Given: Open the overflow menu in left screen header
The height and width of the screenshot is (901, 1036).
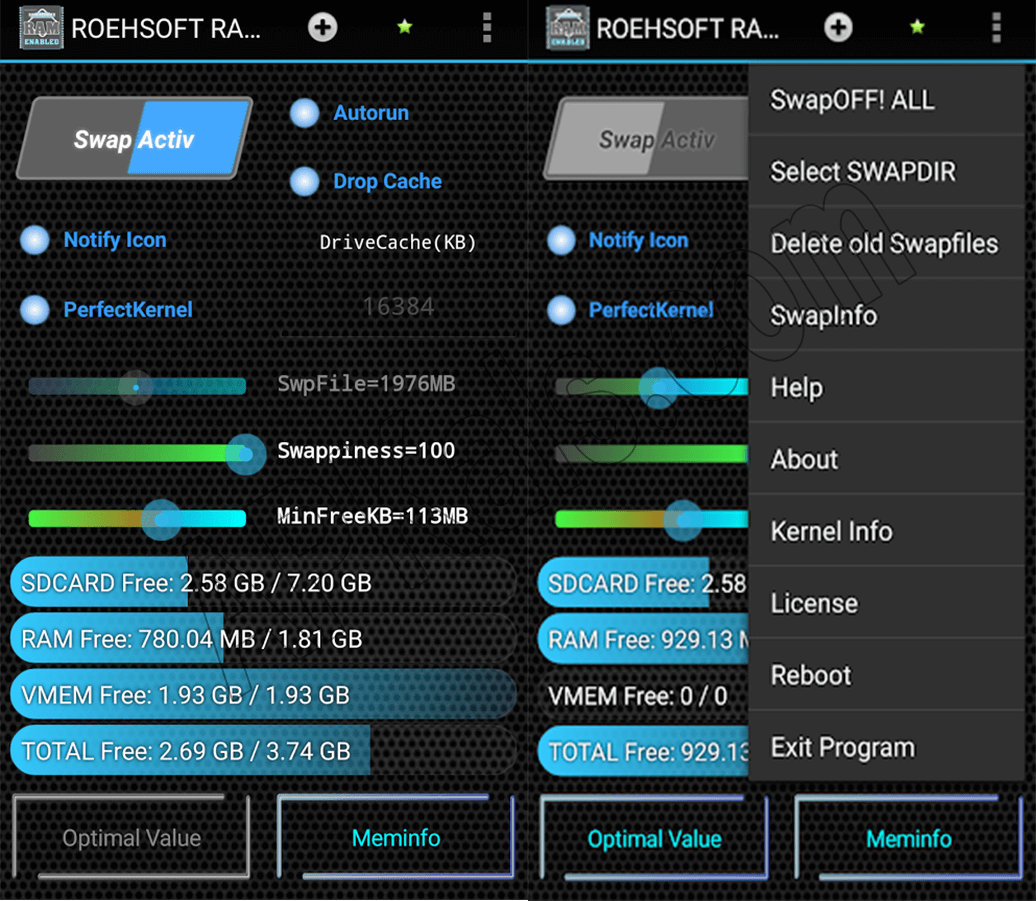Looking at the screenshot, I should pyautogui.click(x=487, y=28).
